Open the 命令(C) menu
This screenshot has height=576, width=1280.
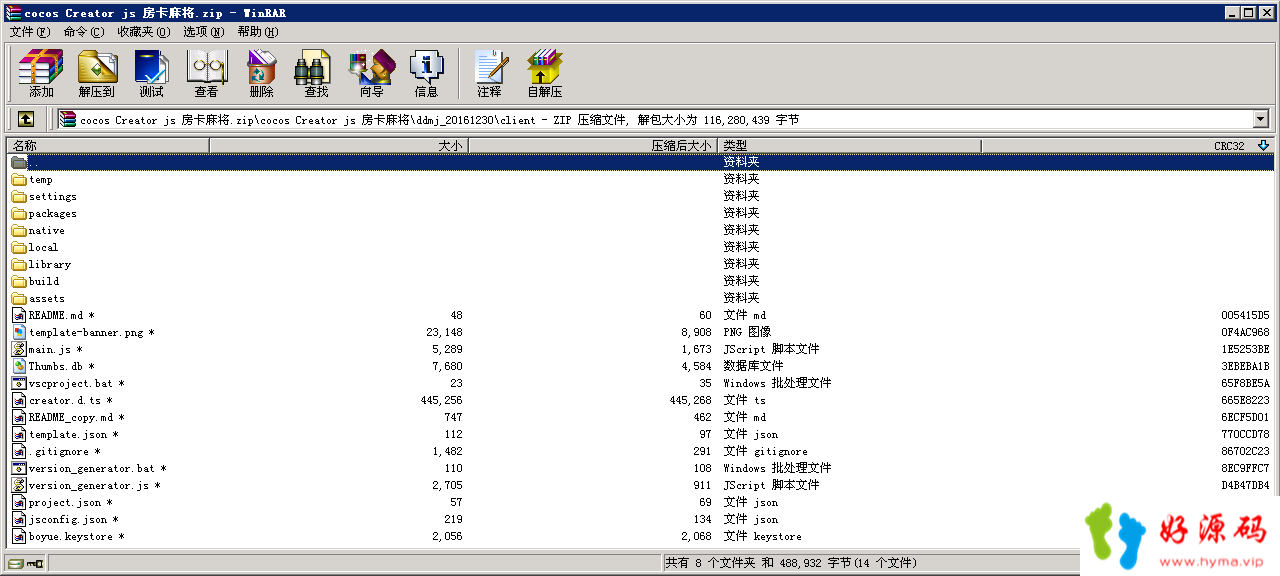click(83, 32)
